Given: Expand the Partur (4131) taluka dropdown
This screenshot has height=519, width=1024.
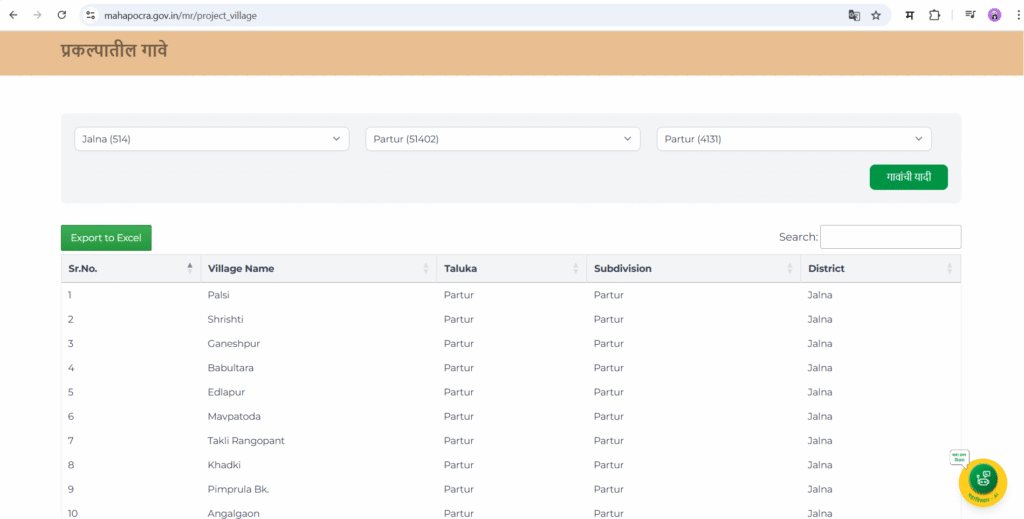Looking at the screenshot, I should point(793,139).
